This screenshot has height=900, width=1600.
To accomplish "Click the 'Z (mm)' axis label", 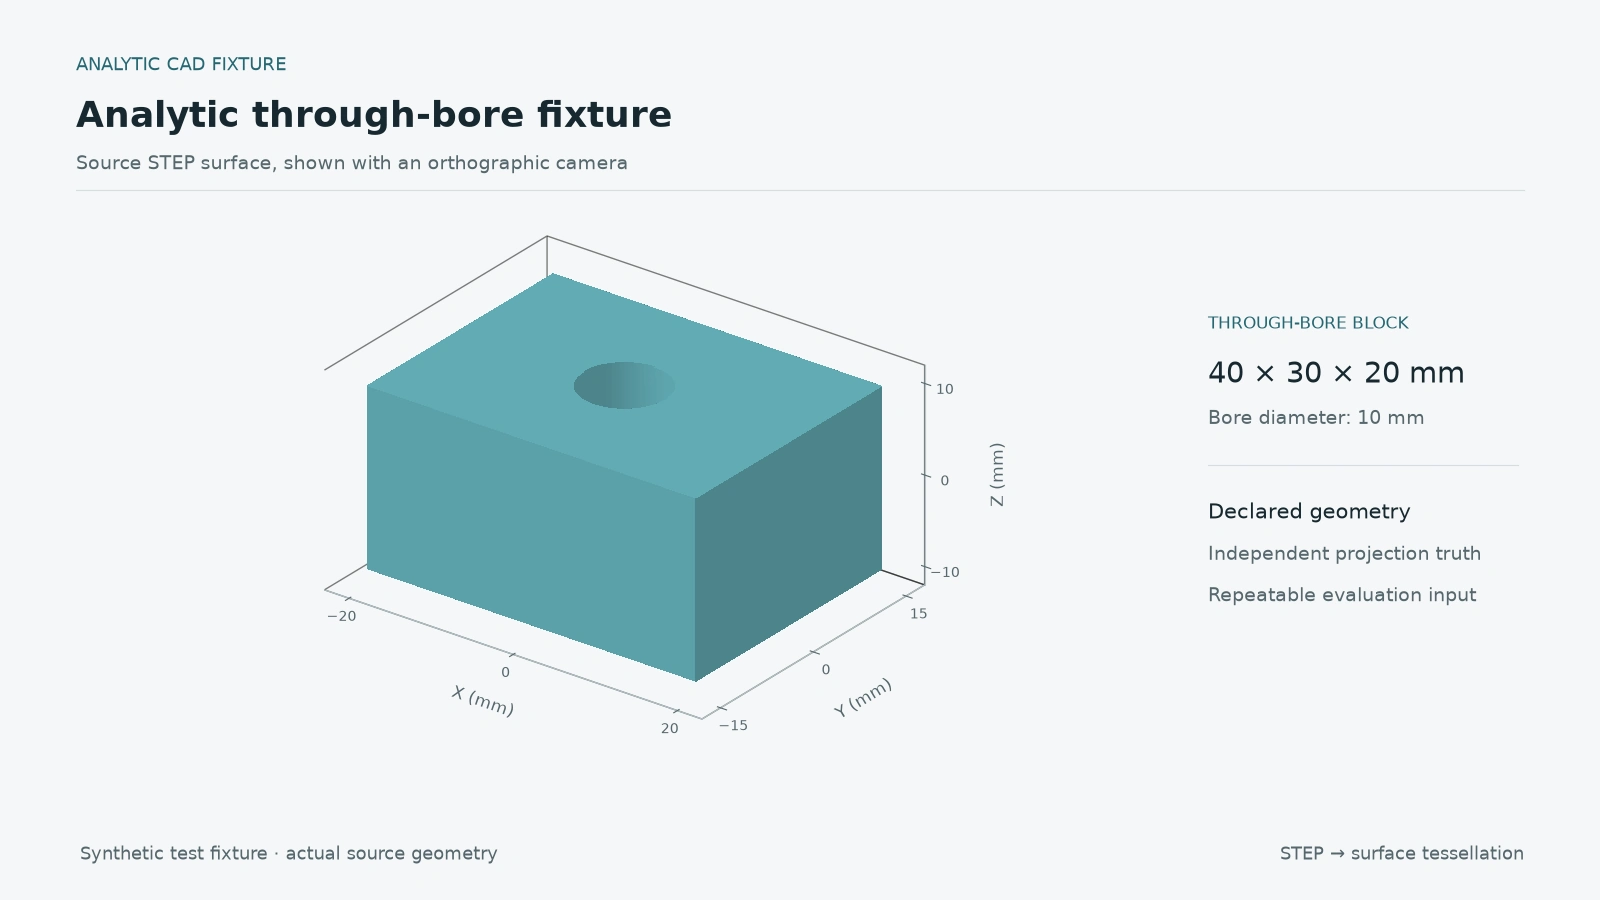I will click(x=997, y=474).
